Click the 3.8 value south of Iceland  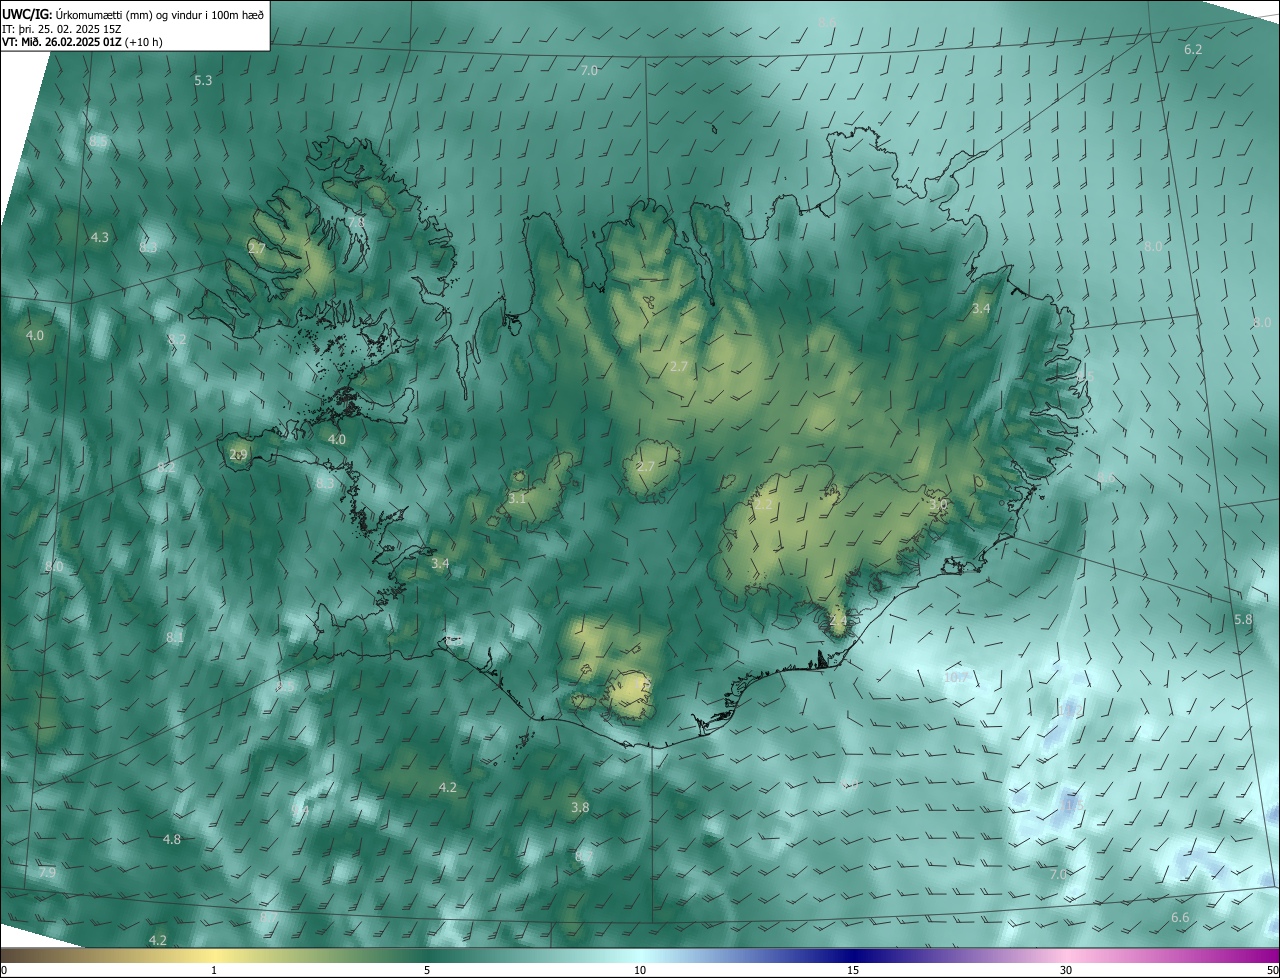click(580, 808)
